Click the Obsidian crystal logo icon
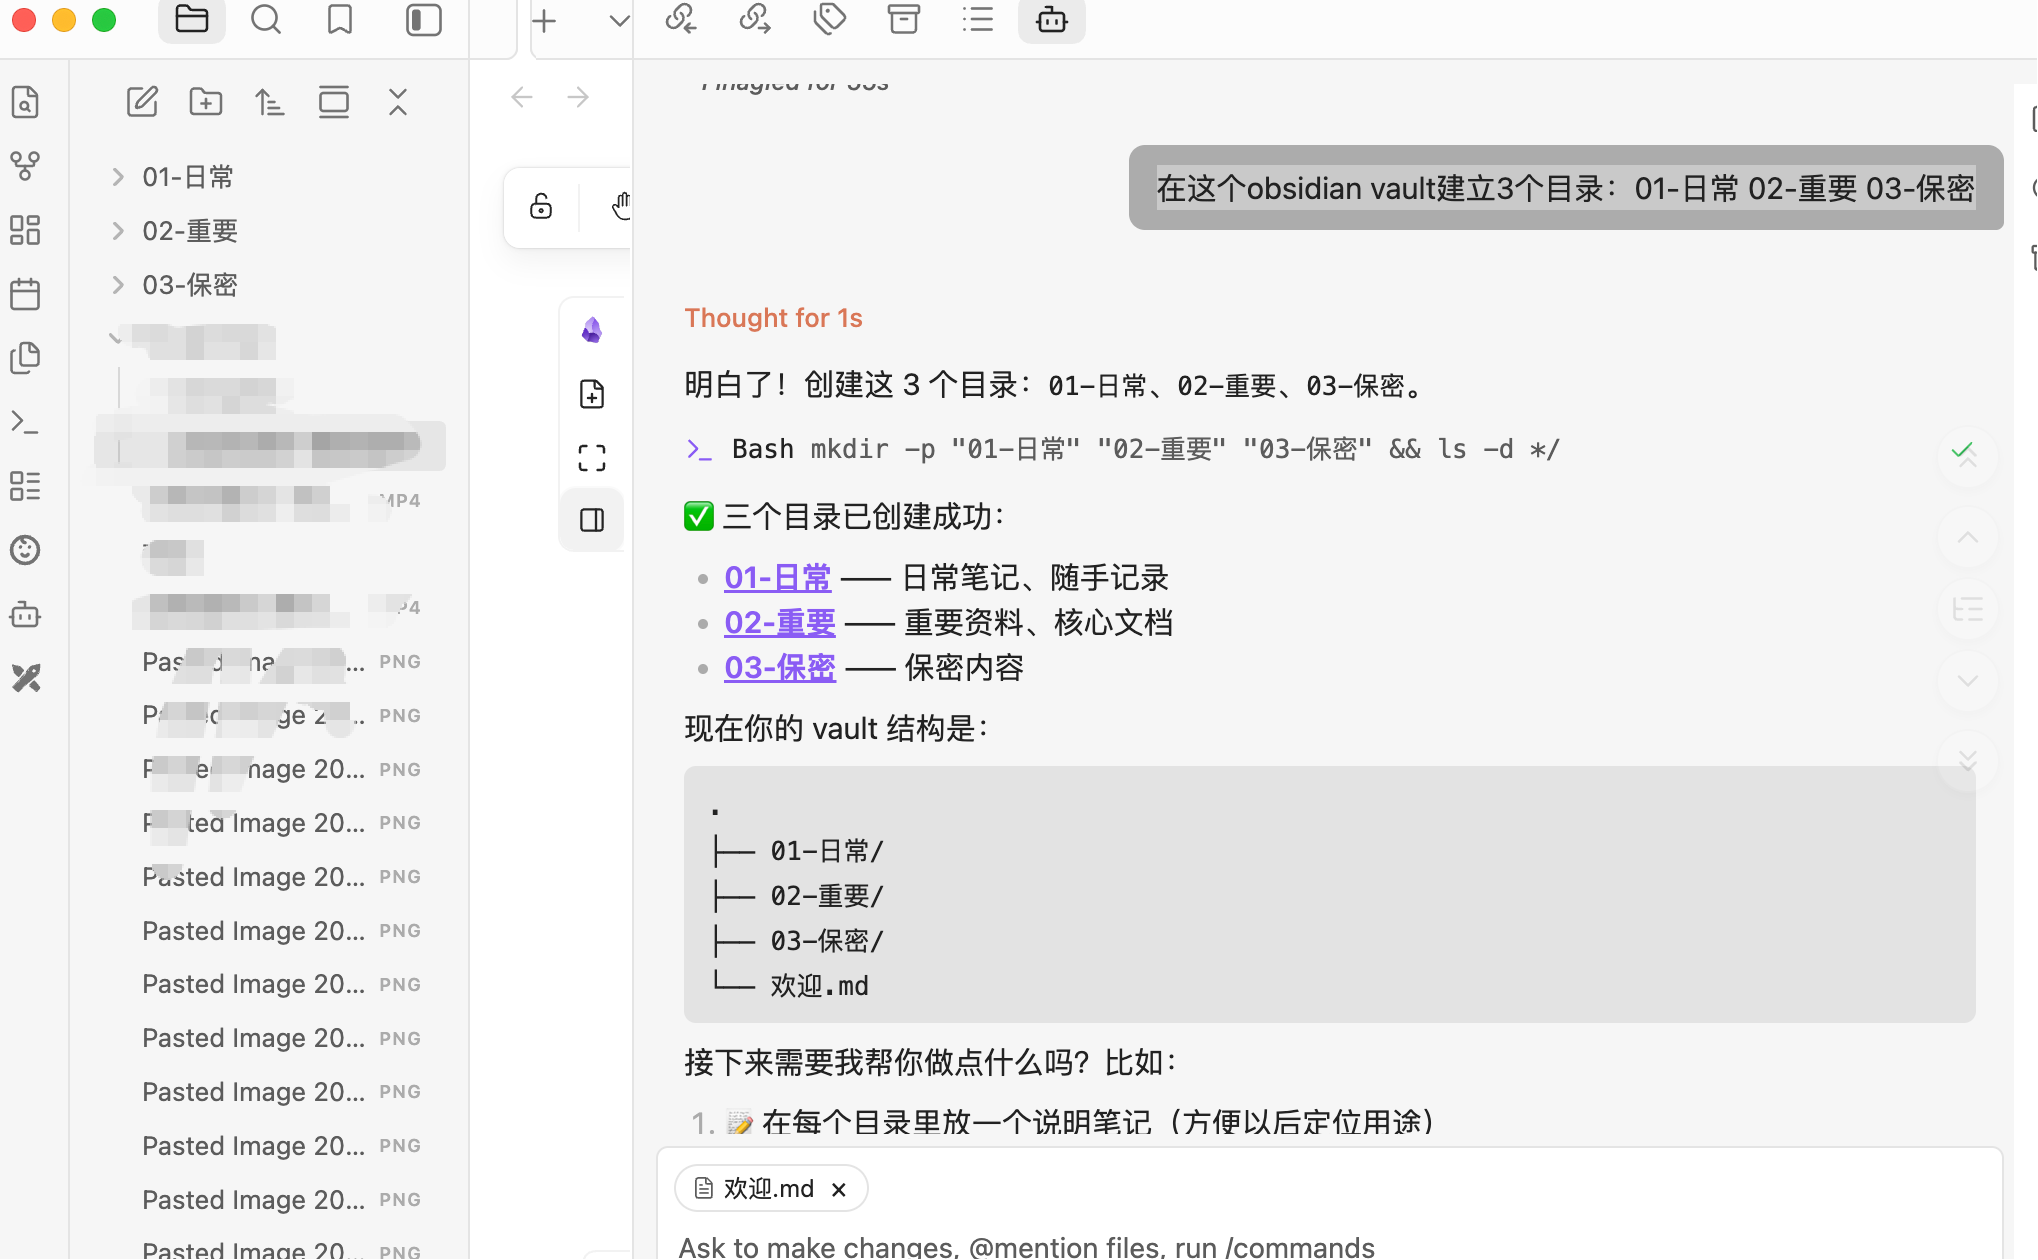This screenshot has height=1260, width=2038. click(592, 330)
